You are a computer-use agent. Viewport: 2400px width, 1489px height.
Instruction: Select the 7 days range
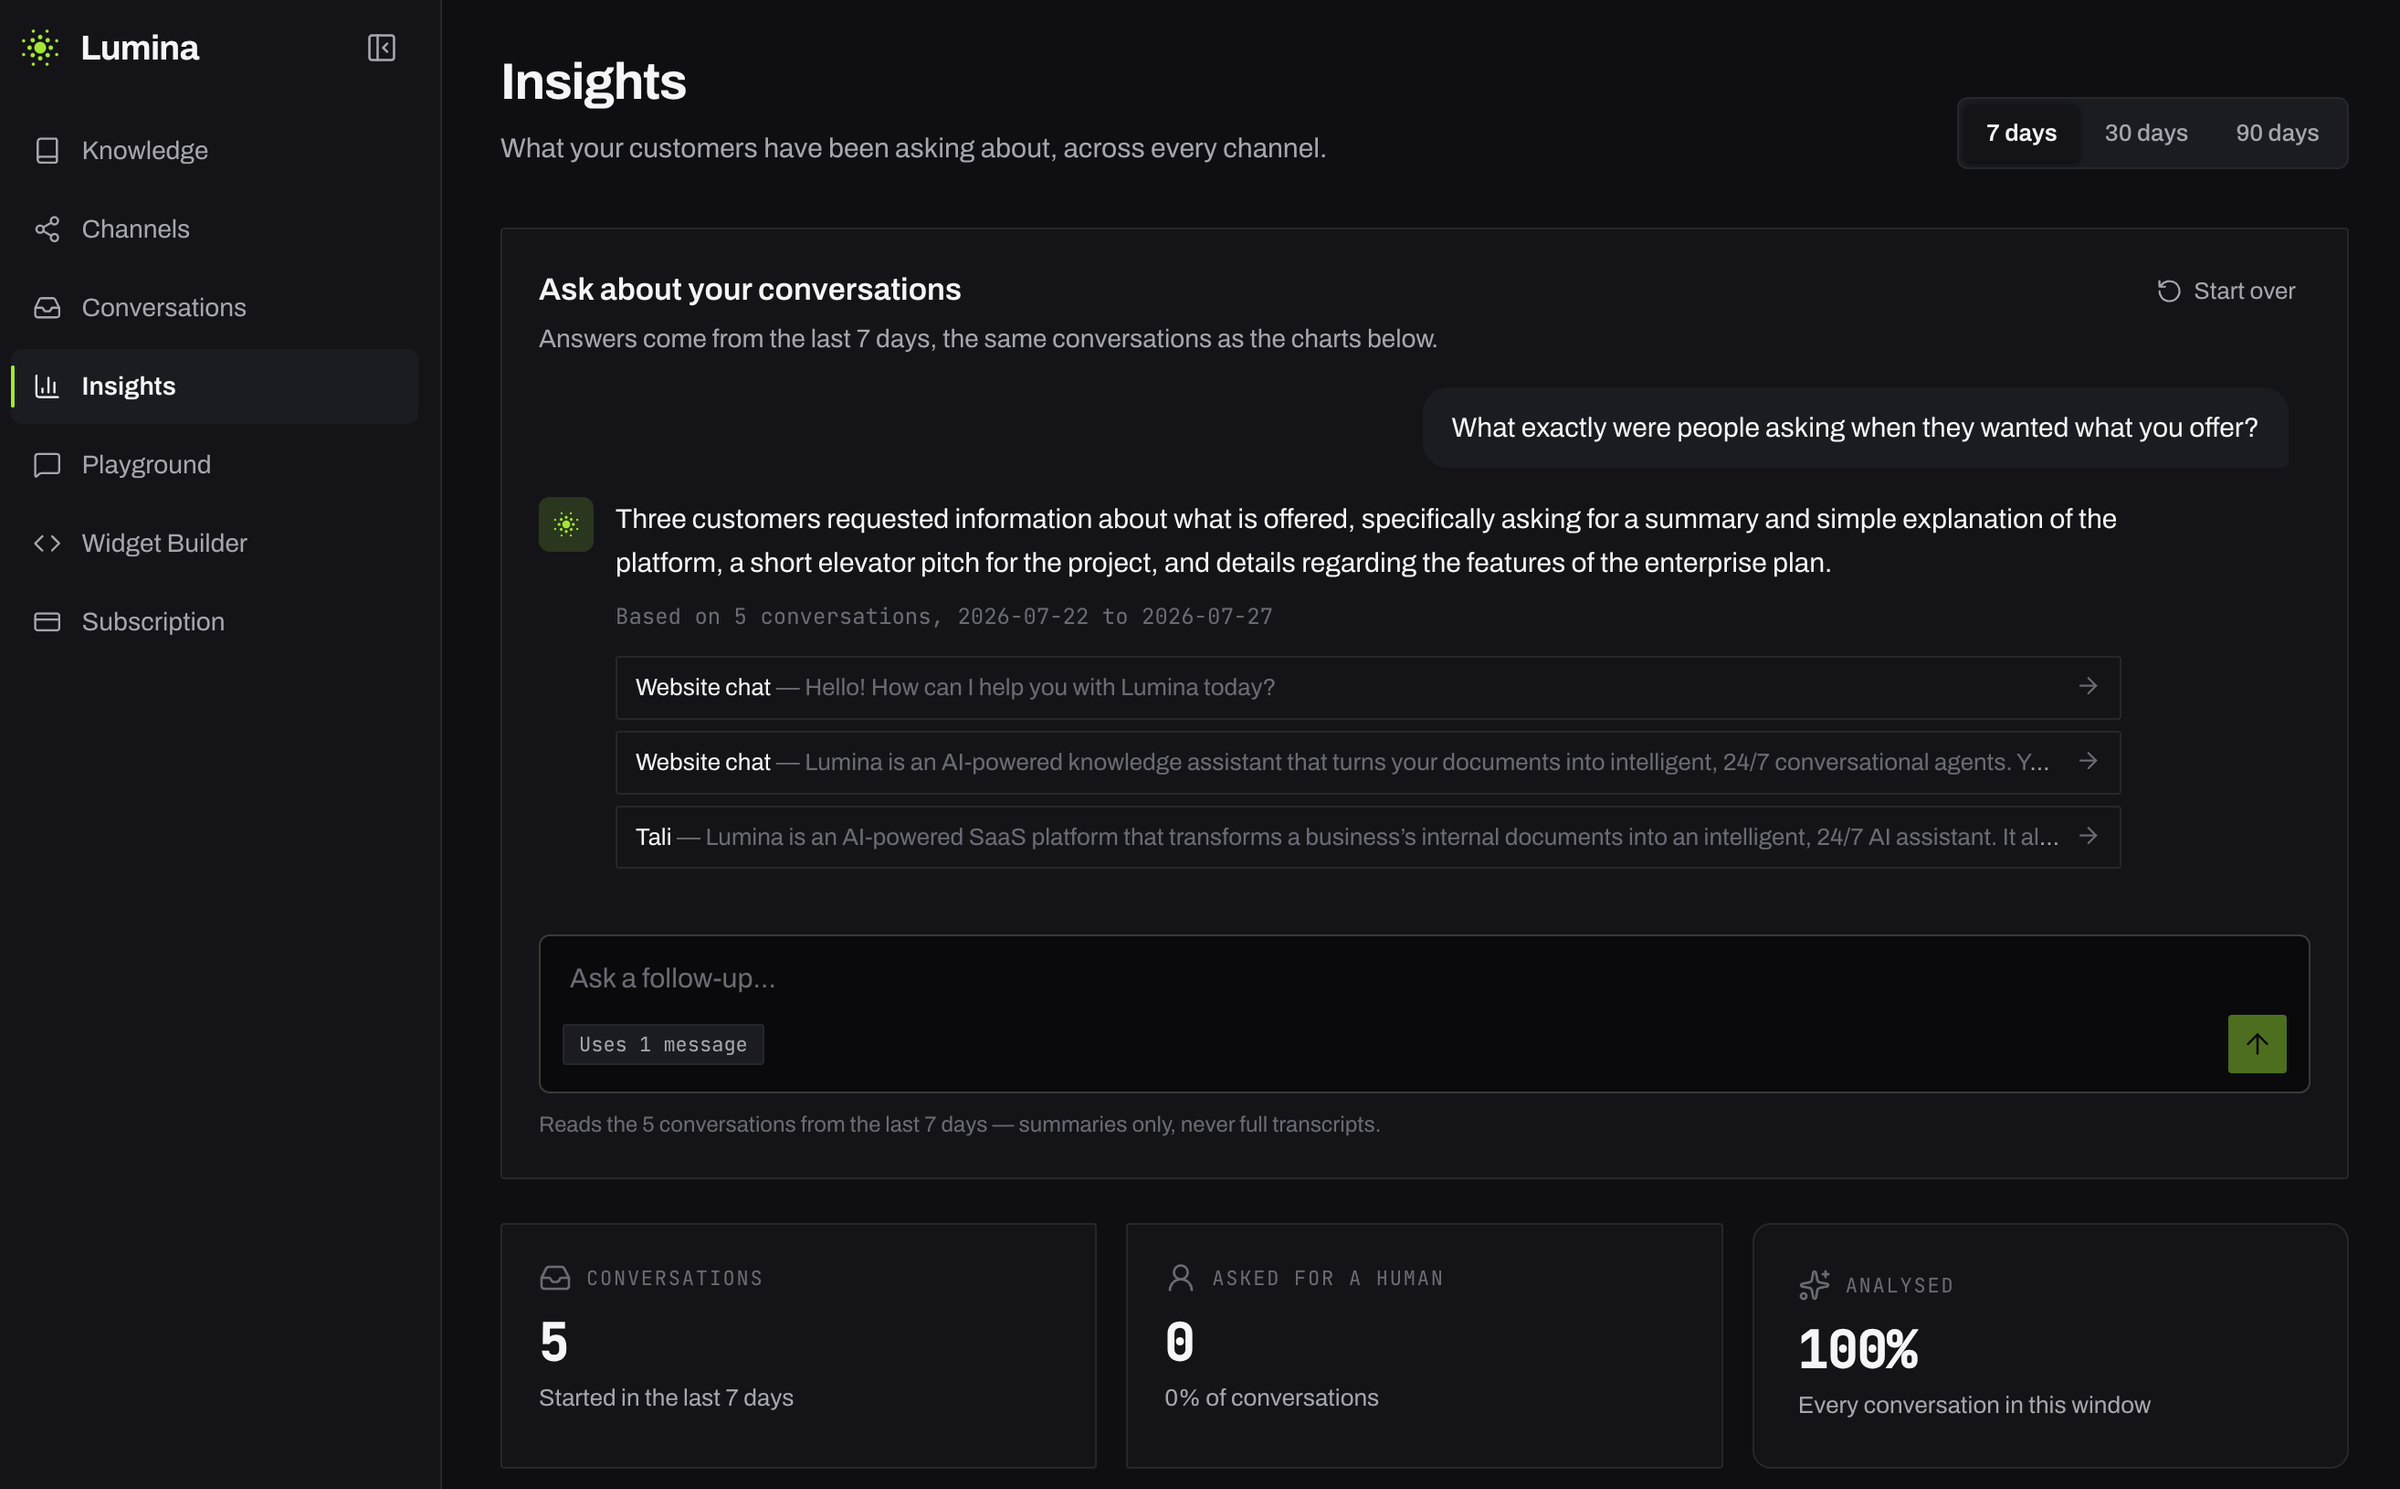pyautogui.click(x=2020, y=133)
